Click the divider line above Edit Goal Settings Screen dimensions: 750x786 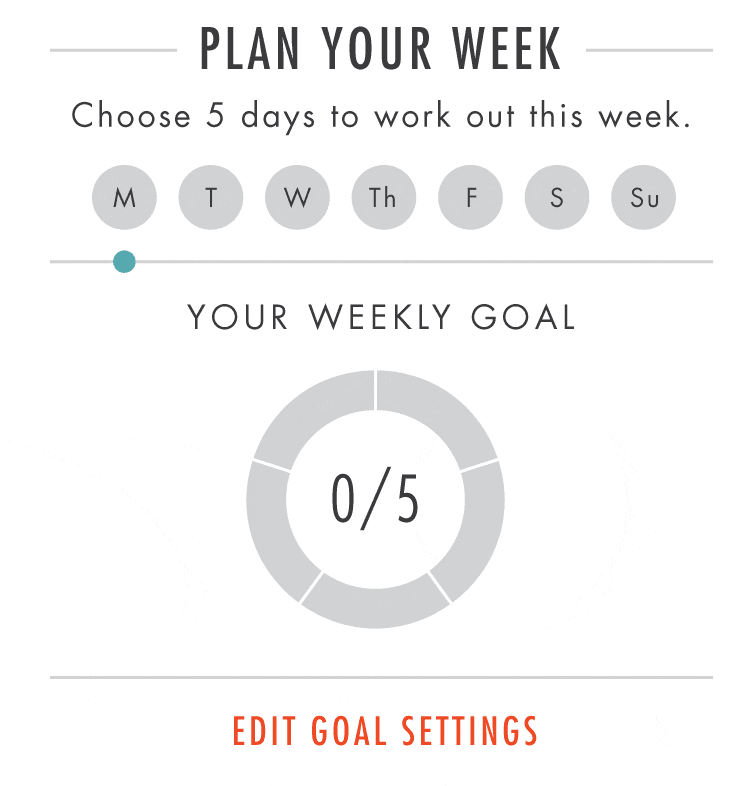coord(381,678)
